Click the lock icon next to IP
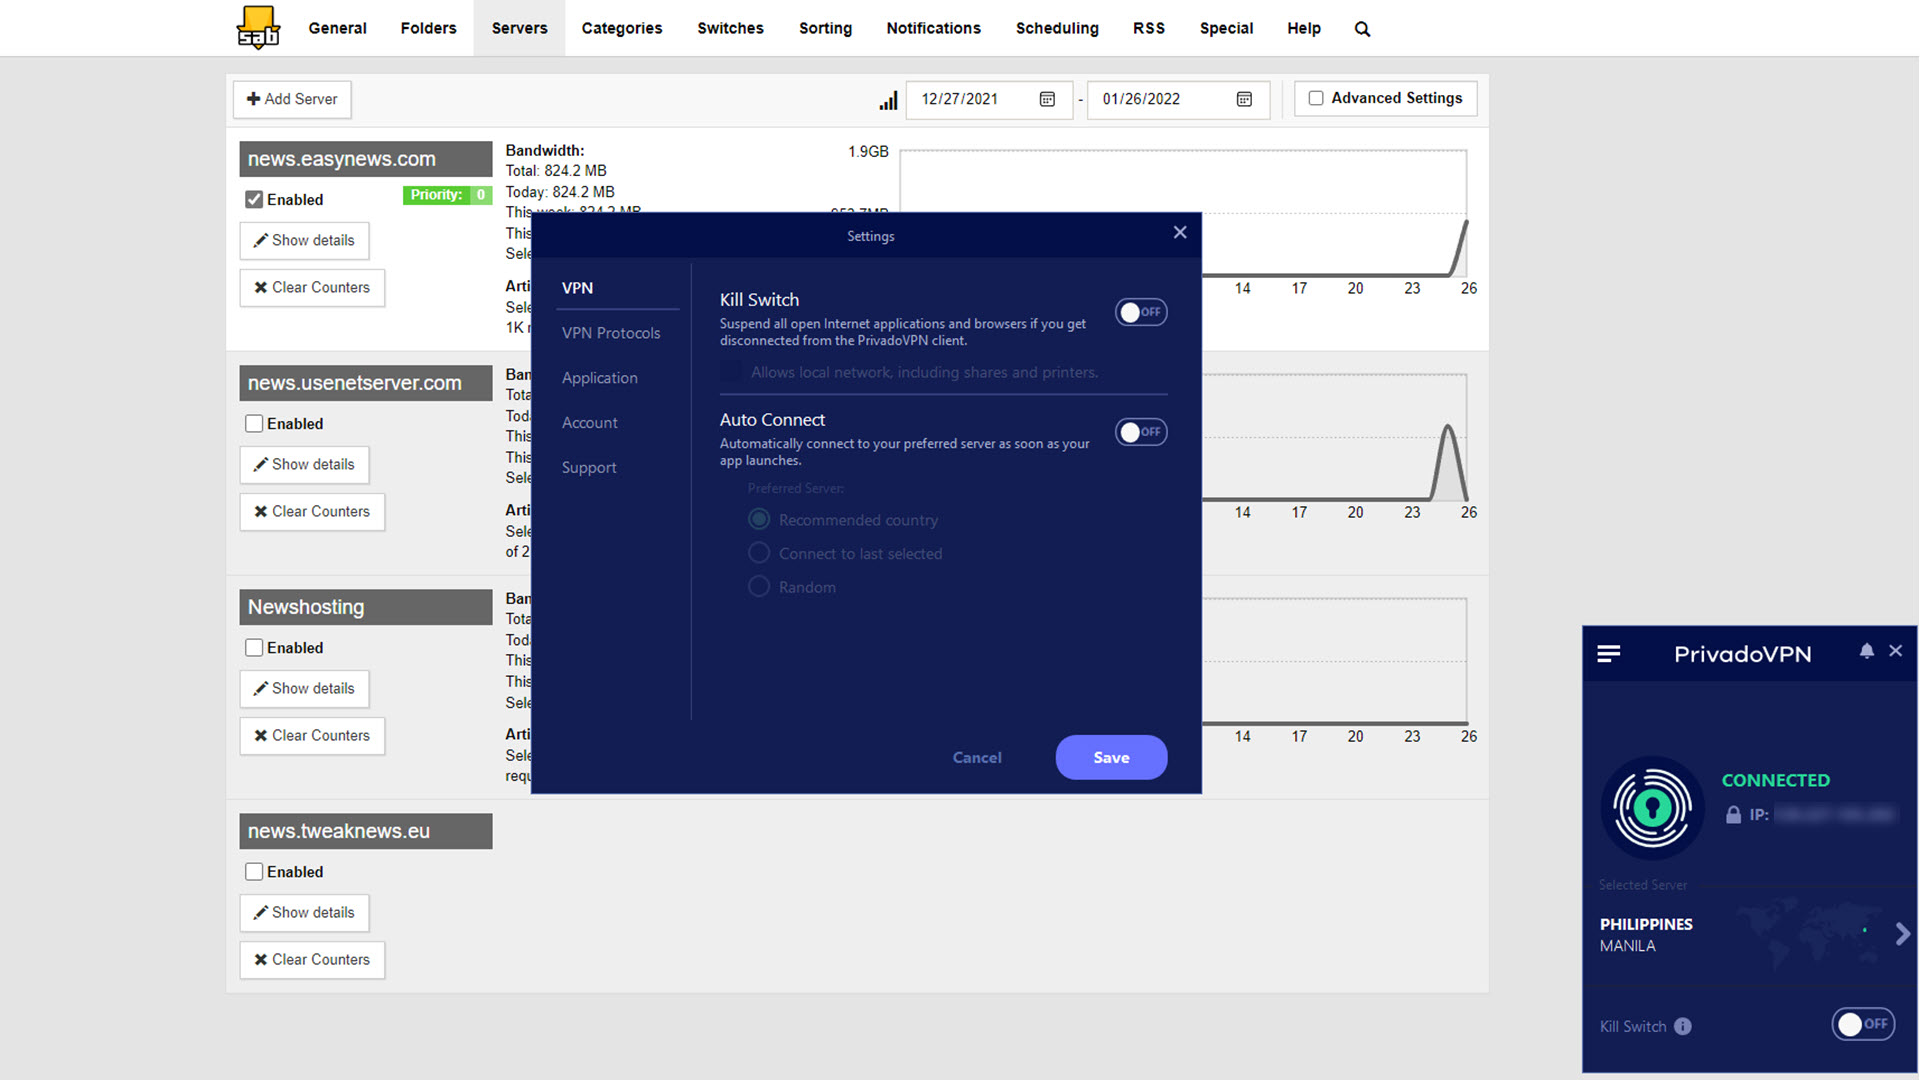This screenshot has height=1080, width=1920. [x=1733, y=815]
